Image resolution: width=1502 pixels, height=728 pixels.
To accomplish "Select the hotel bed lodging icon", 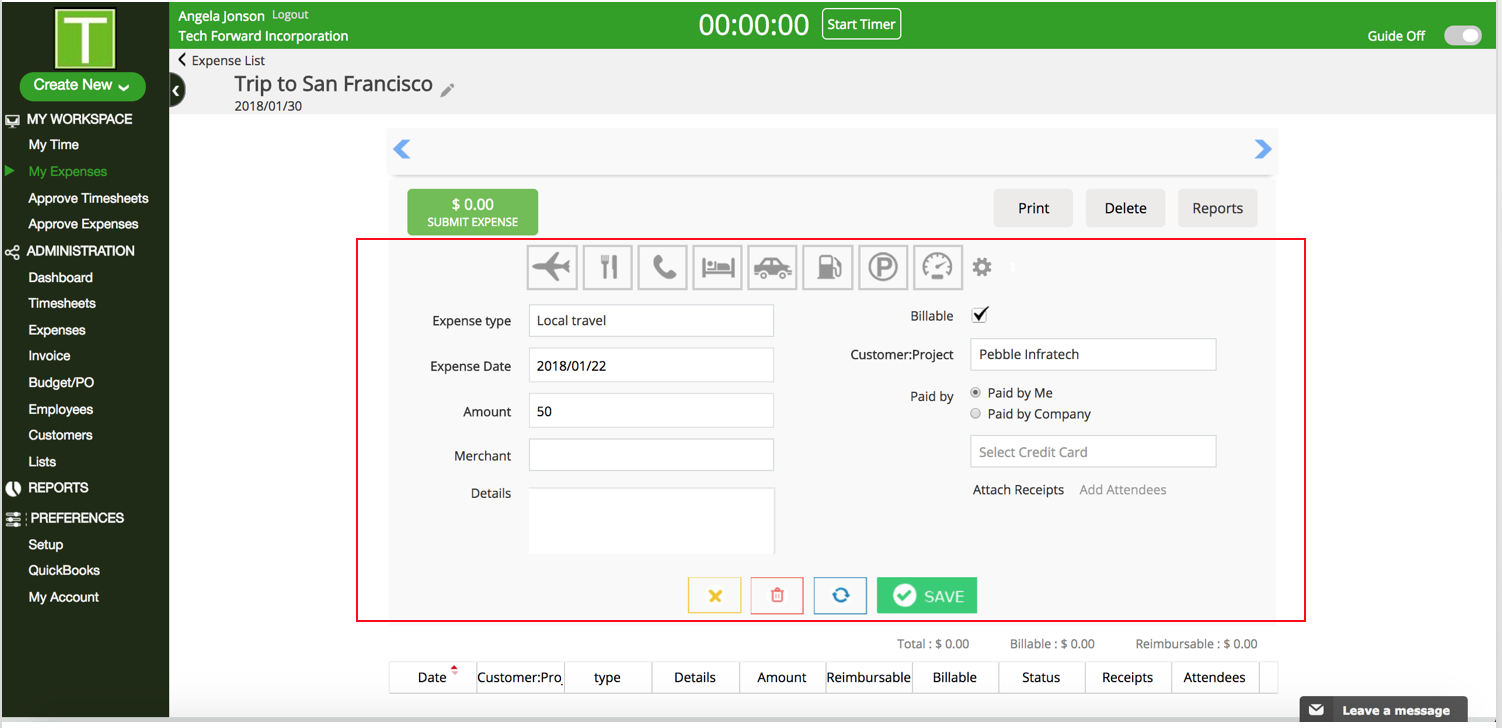I will tap(718, 267).
